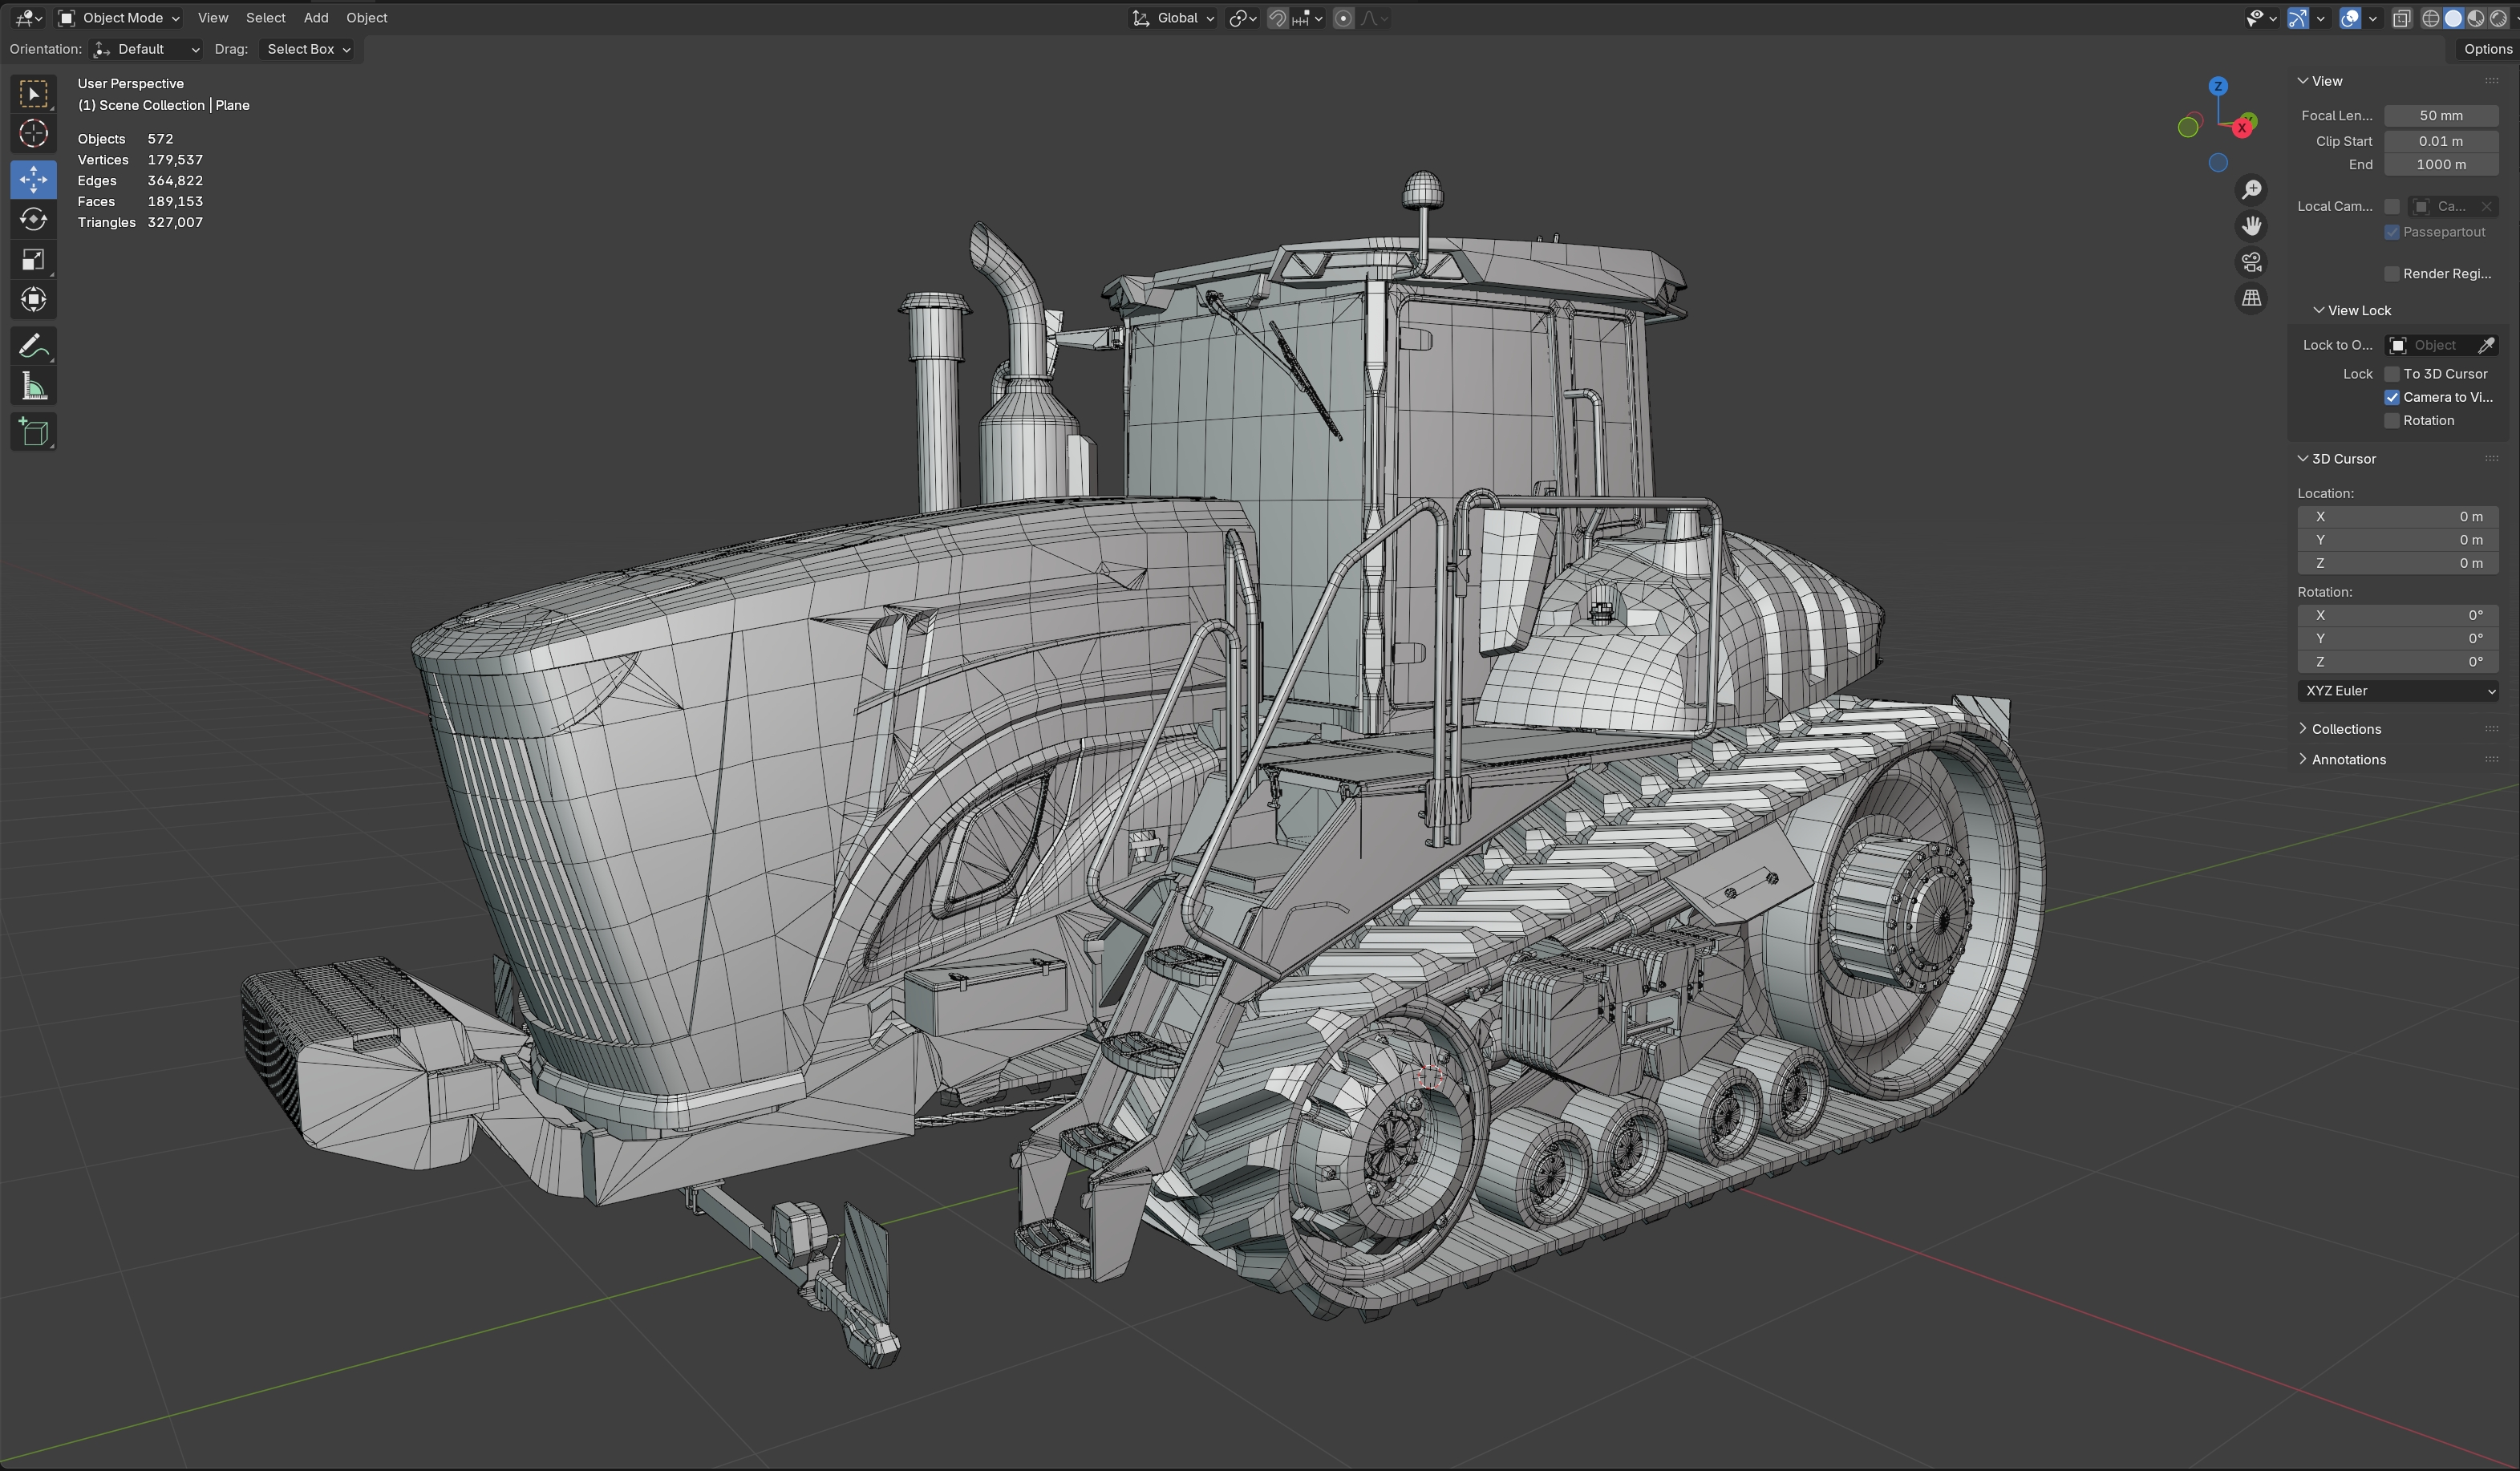
Task: Open the Object Mode dropdown
Action: (119, 18)
